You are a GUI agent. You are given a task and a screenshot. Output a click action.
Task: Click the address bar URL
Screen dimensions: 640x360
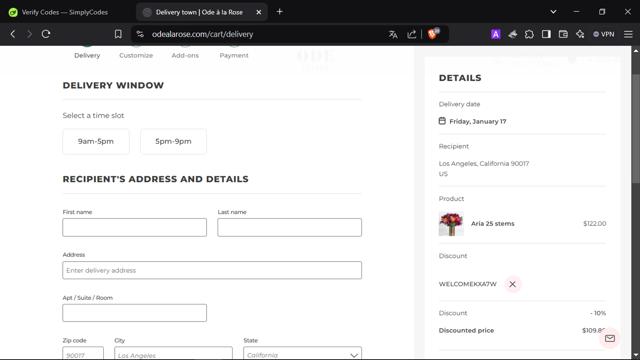pos(202,34)
